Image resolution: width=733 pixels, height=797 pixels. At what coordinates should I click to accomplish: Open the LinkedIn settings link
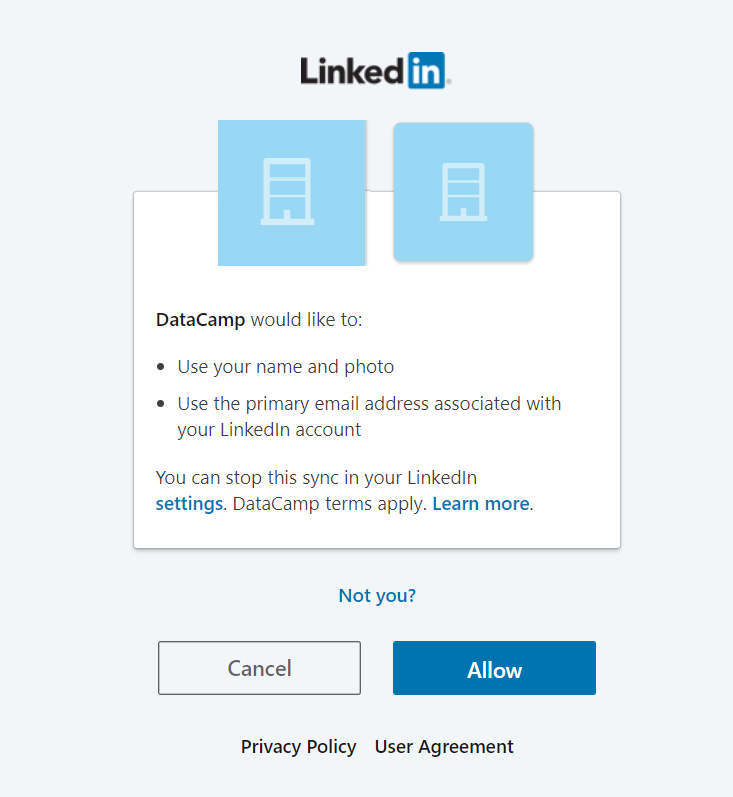click(x=189, y=504)
